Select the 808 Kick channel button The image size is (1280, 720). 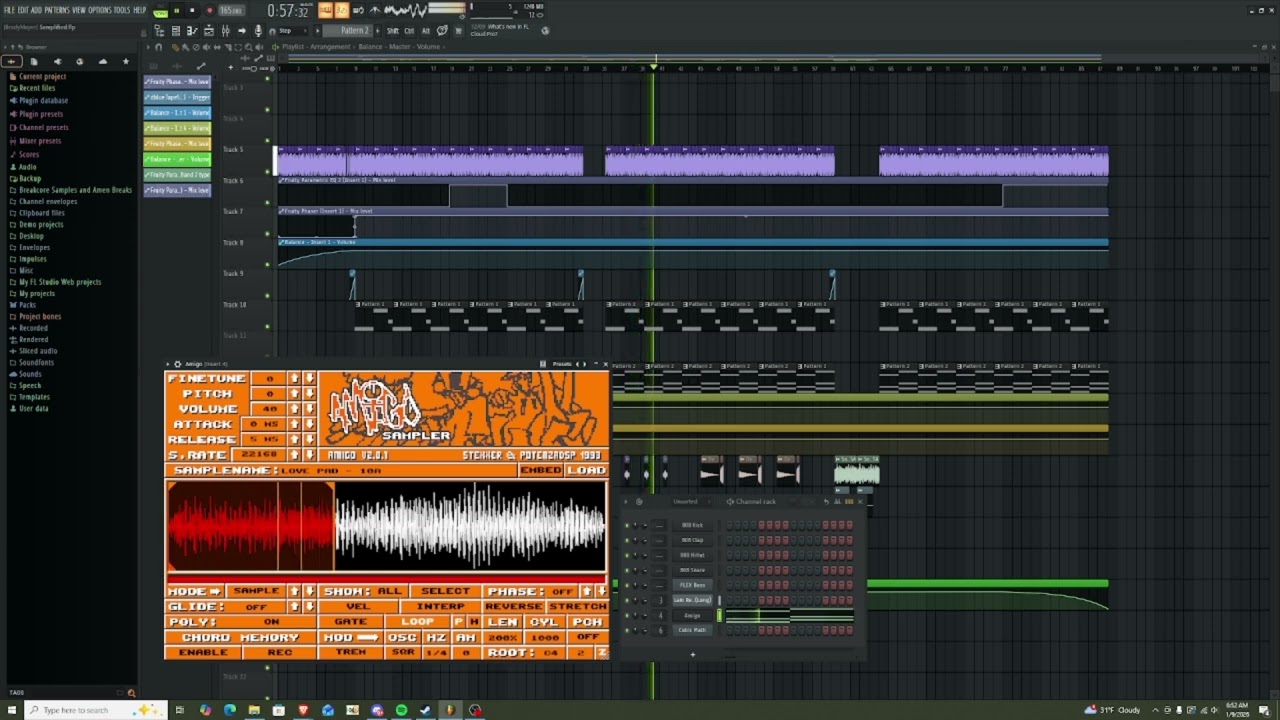pyautogui.click(x=692, y=525)
